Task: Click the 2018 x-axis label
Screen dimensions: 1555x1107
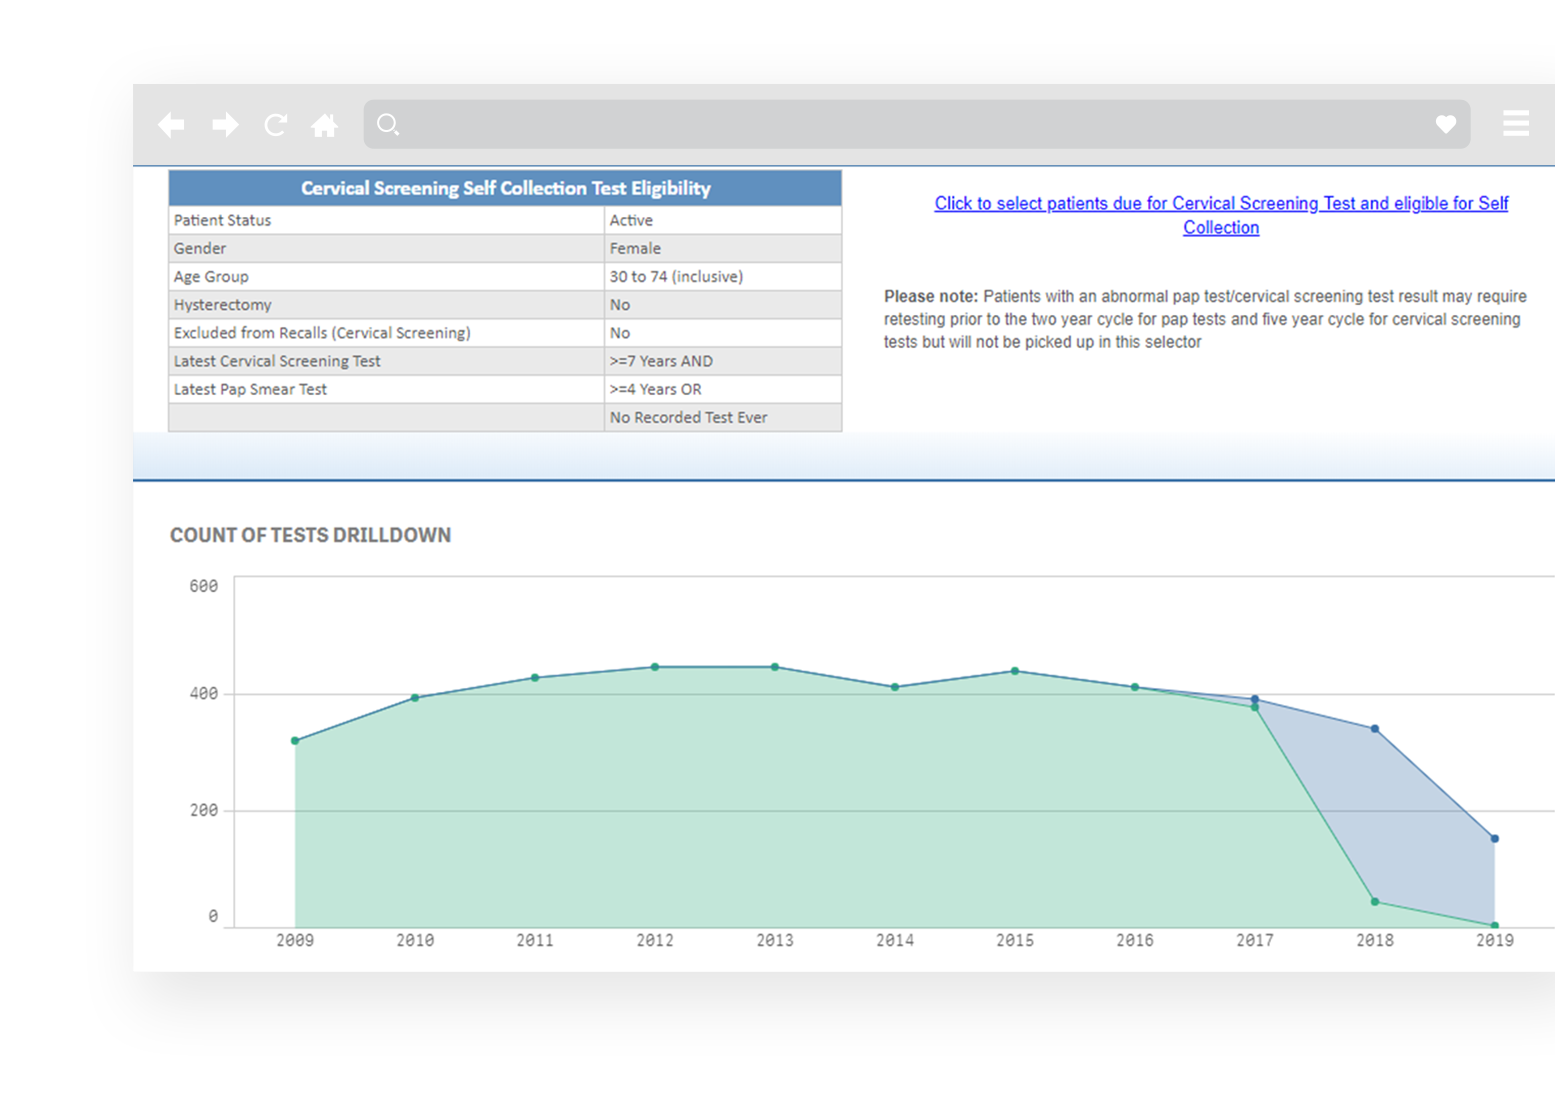Action: 1375,940
